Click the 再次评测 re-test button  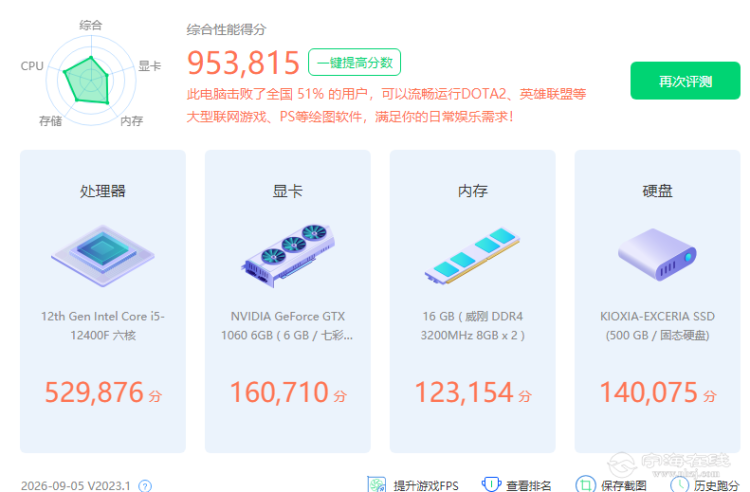[685, 80]
